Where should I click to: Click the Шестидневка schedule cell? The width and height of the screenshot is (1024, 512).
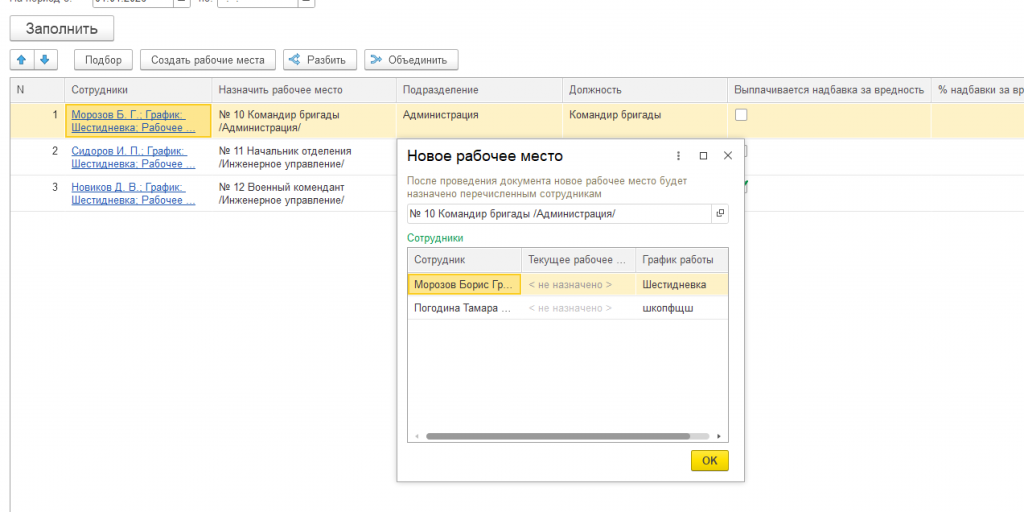pos(681,285)
